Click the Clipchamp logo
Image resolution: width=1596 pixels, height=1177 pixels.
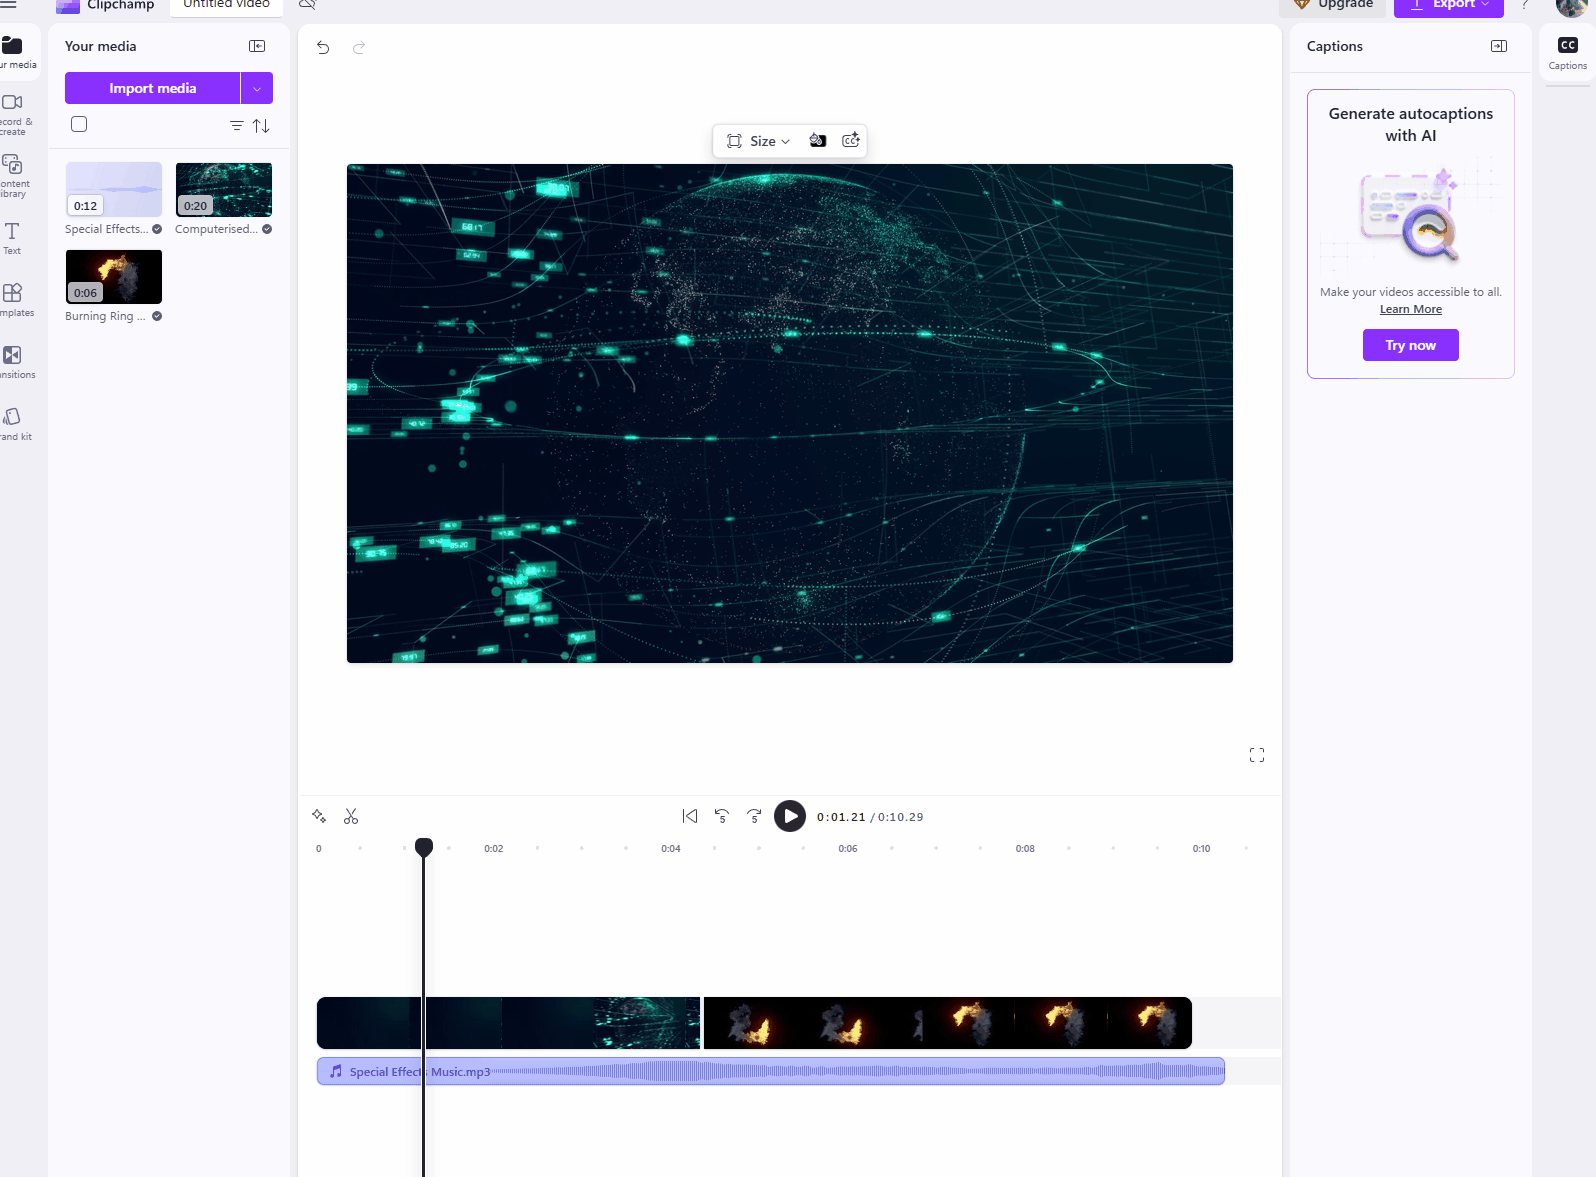[105, 5]
